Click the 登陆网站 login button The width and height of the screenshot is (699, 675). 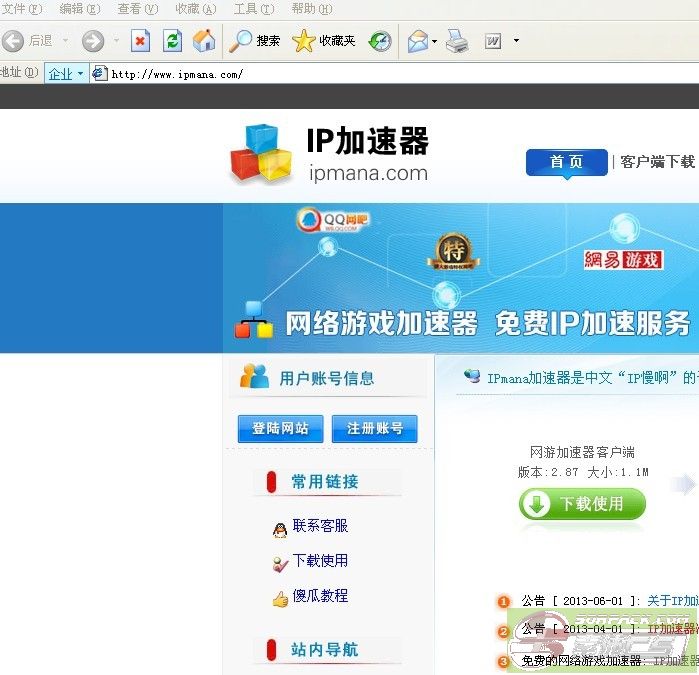[x=280, y=429]
